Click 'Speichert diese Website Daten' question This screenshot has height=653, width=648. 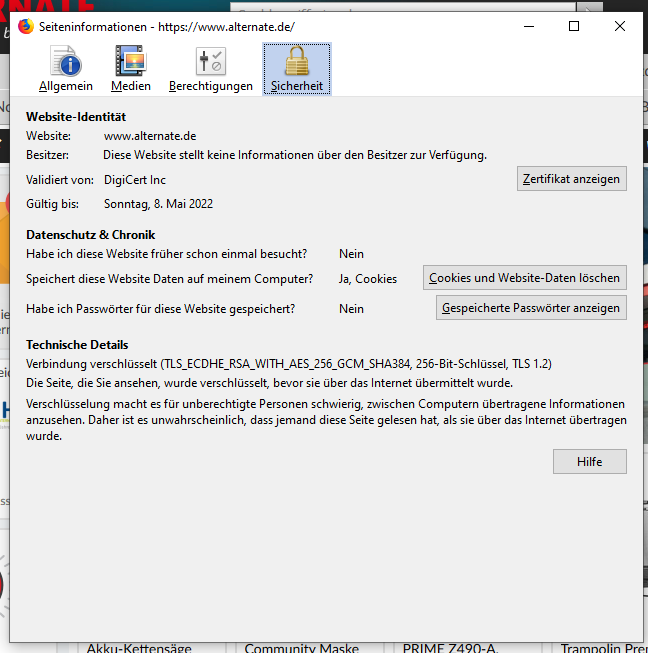coord(169,279)
